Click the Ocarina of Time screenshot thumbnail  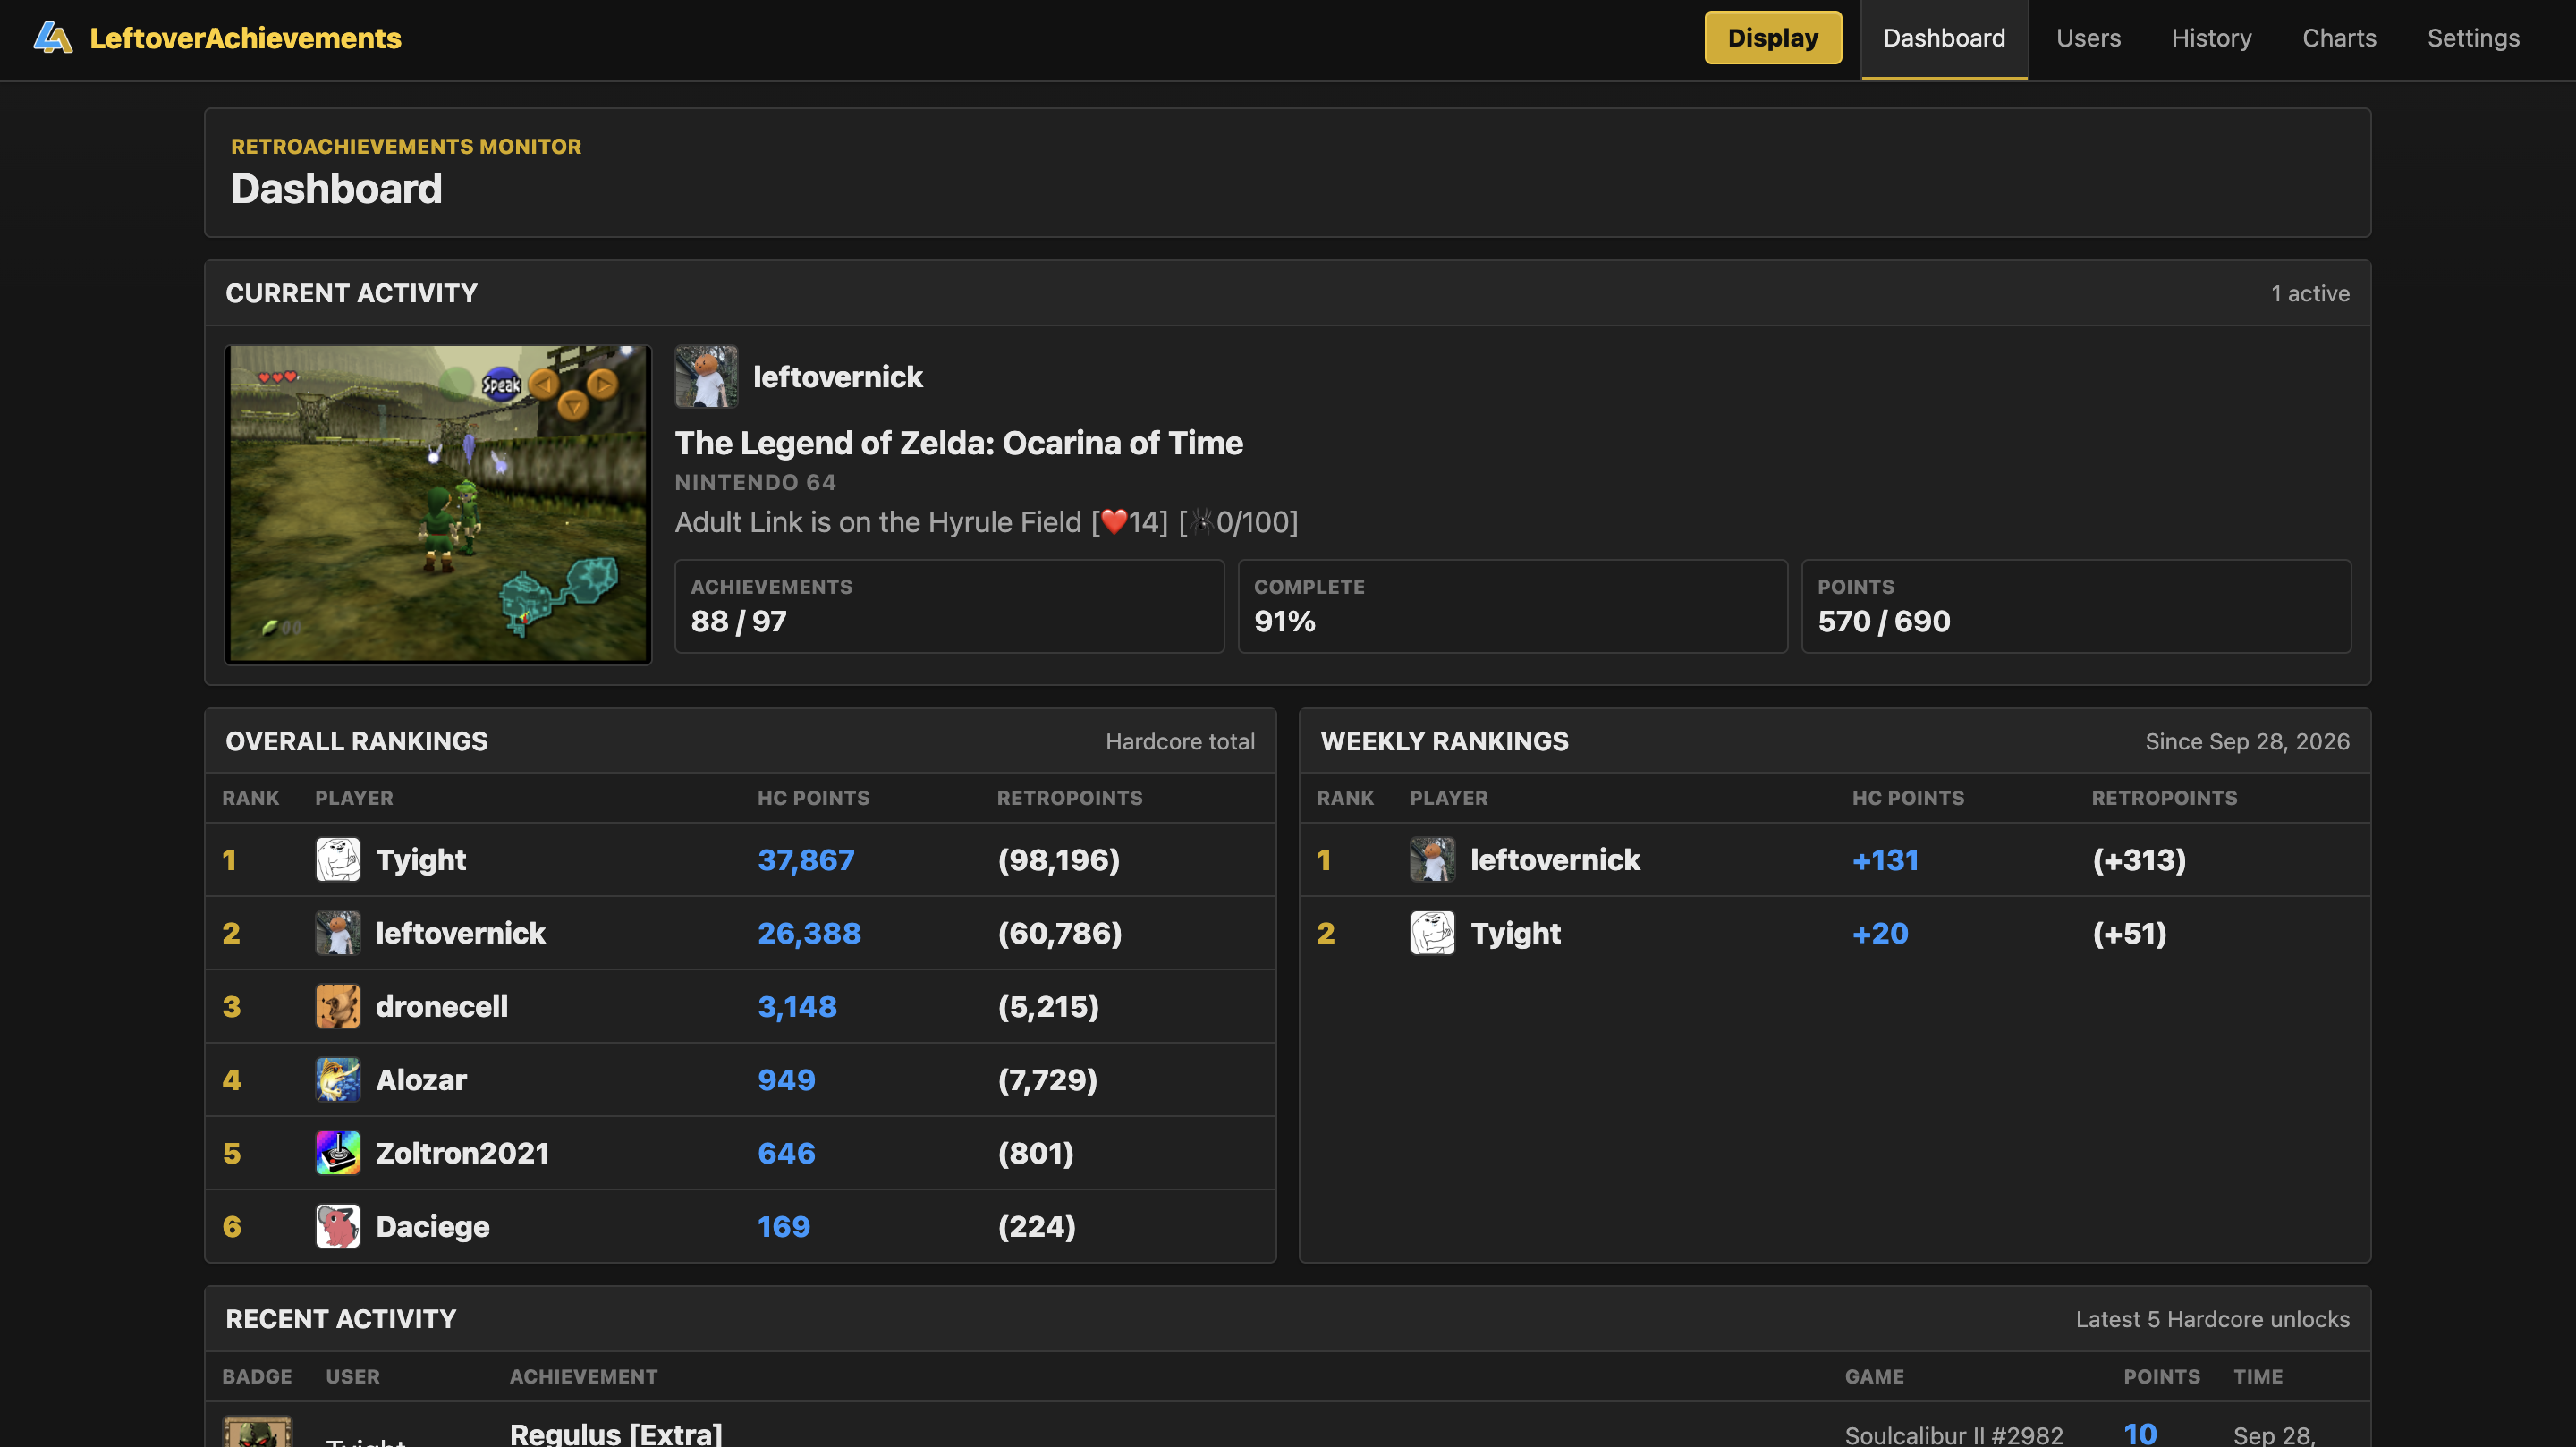438,504
